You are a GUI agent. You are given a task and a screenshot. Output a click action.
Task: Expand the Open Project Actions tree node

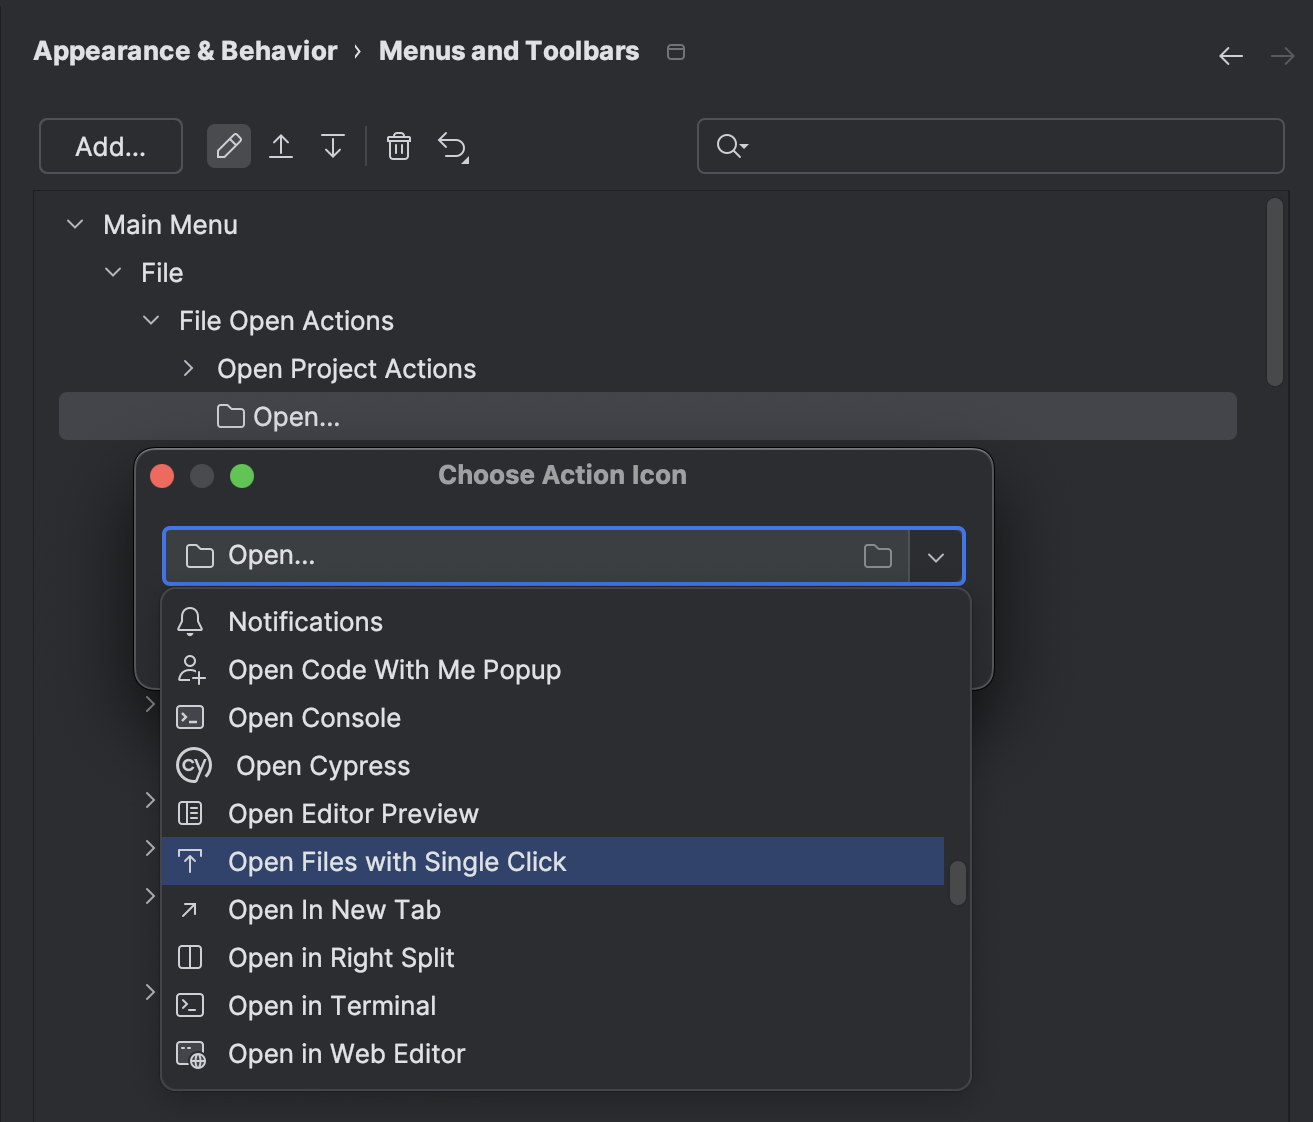pos(188,368)
